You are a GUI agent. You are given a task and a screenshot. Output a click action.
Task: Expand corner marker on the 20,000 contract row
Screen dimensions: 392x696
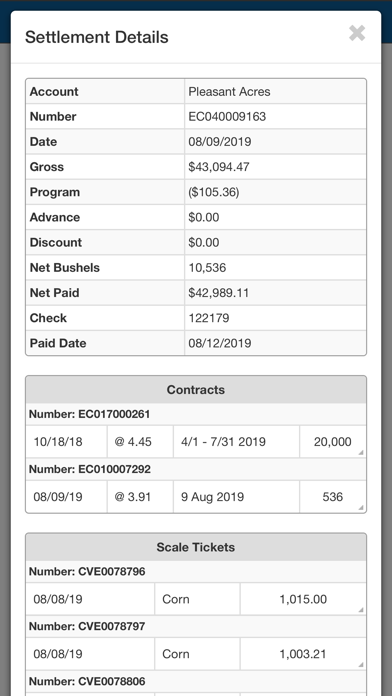(361, 452)
